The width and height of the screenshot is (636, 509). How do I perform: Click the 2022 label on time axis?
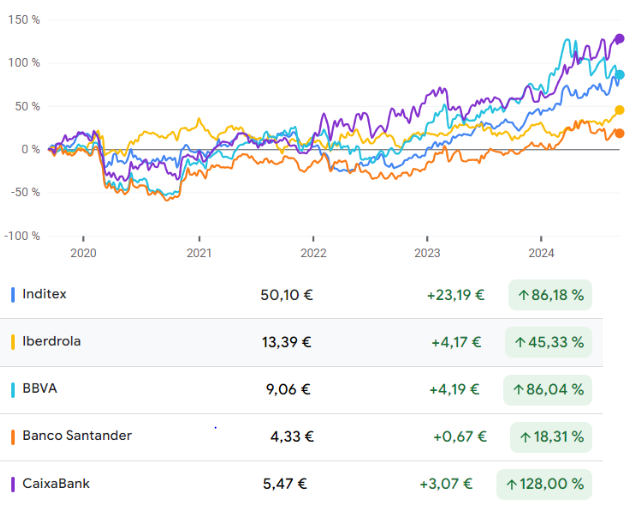click(x=314, y=253)
